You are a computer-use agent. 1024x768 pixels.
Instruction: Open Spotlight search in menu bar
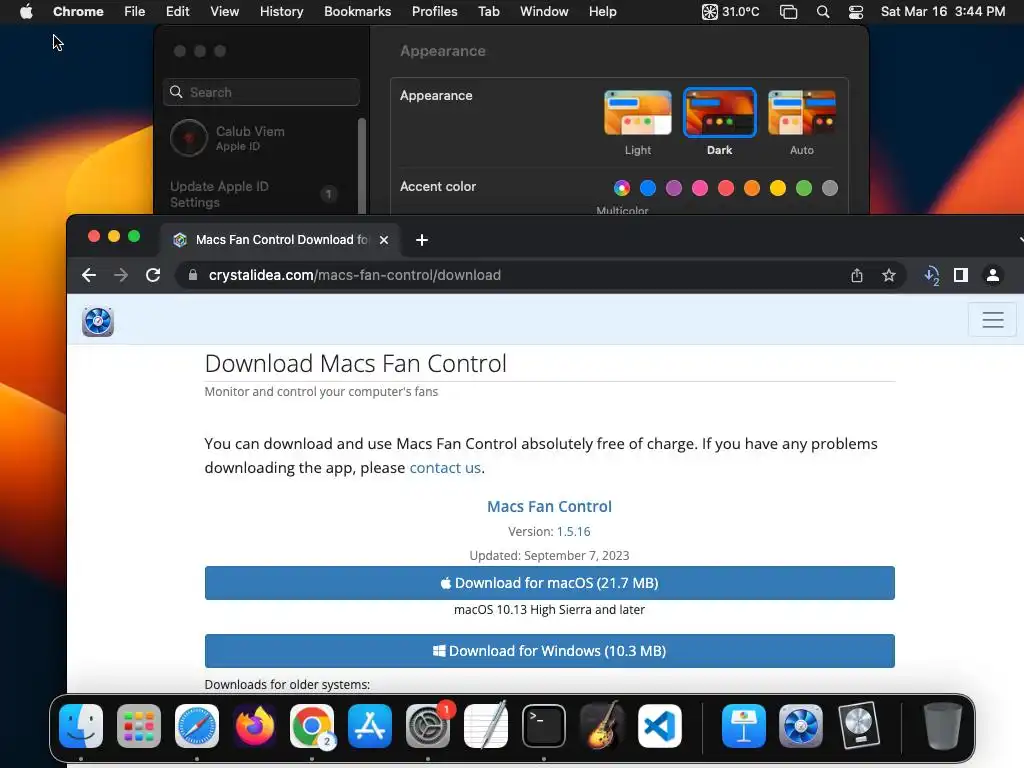pos(823,12)
